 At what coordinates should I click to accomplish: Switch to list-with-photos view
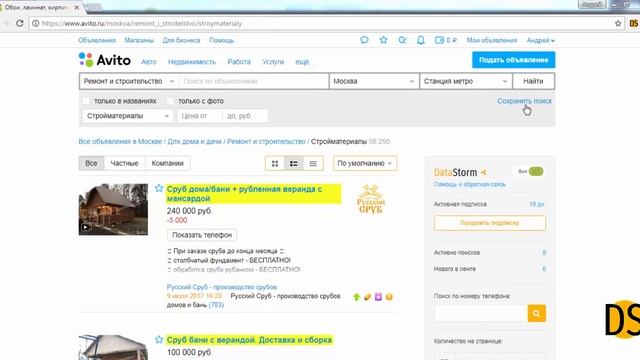(x=294, y=163)
